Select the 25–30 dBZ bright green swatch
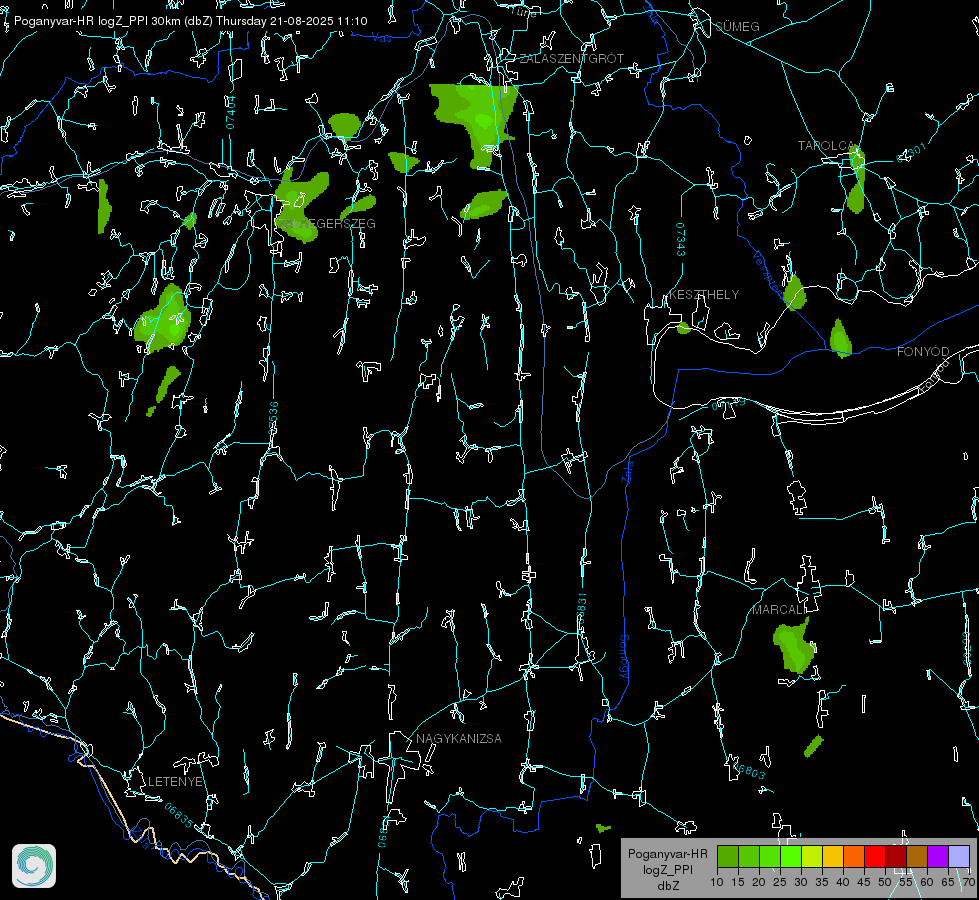 tap(791, 856)
